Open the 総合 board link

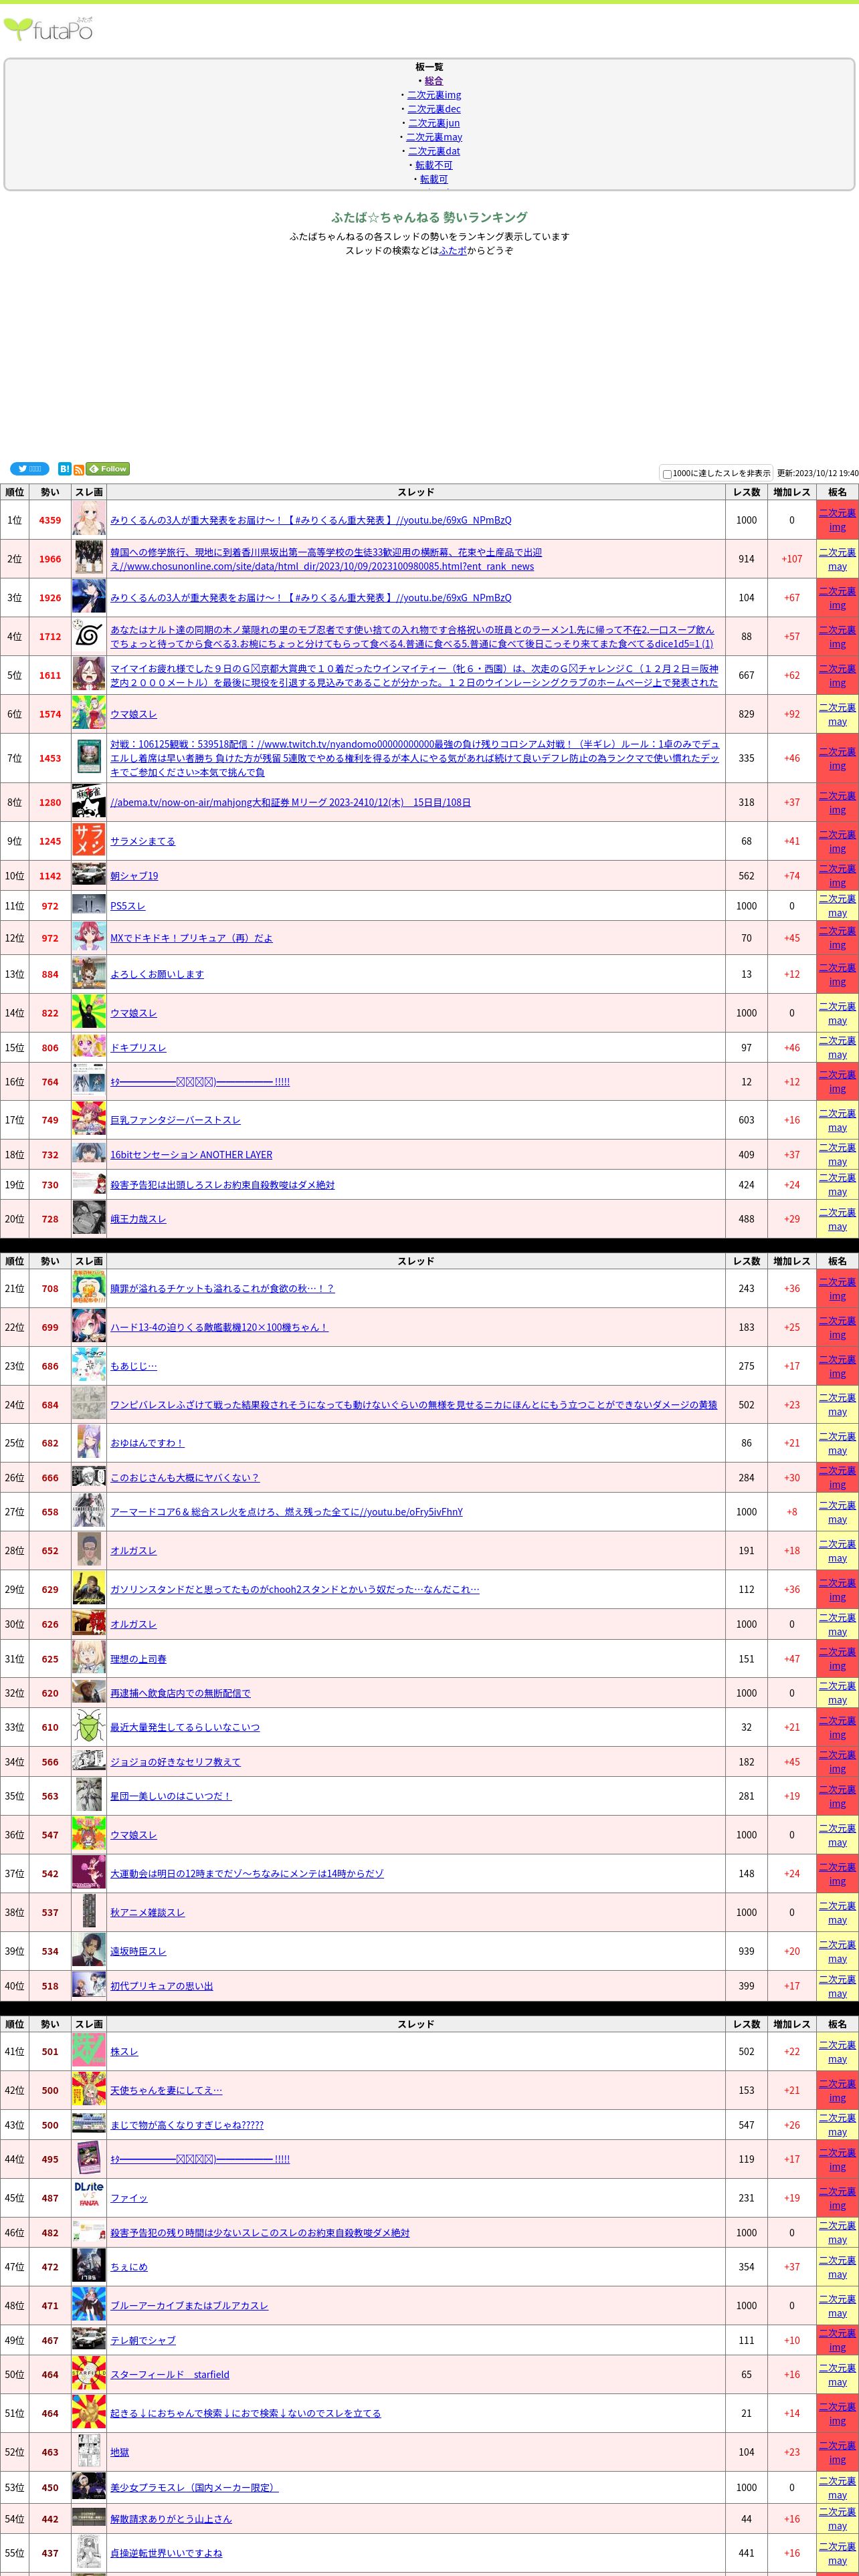[434, 81]
